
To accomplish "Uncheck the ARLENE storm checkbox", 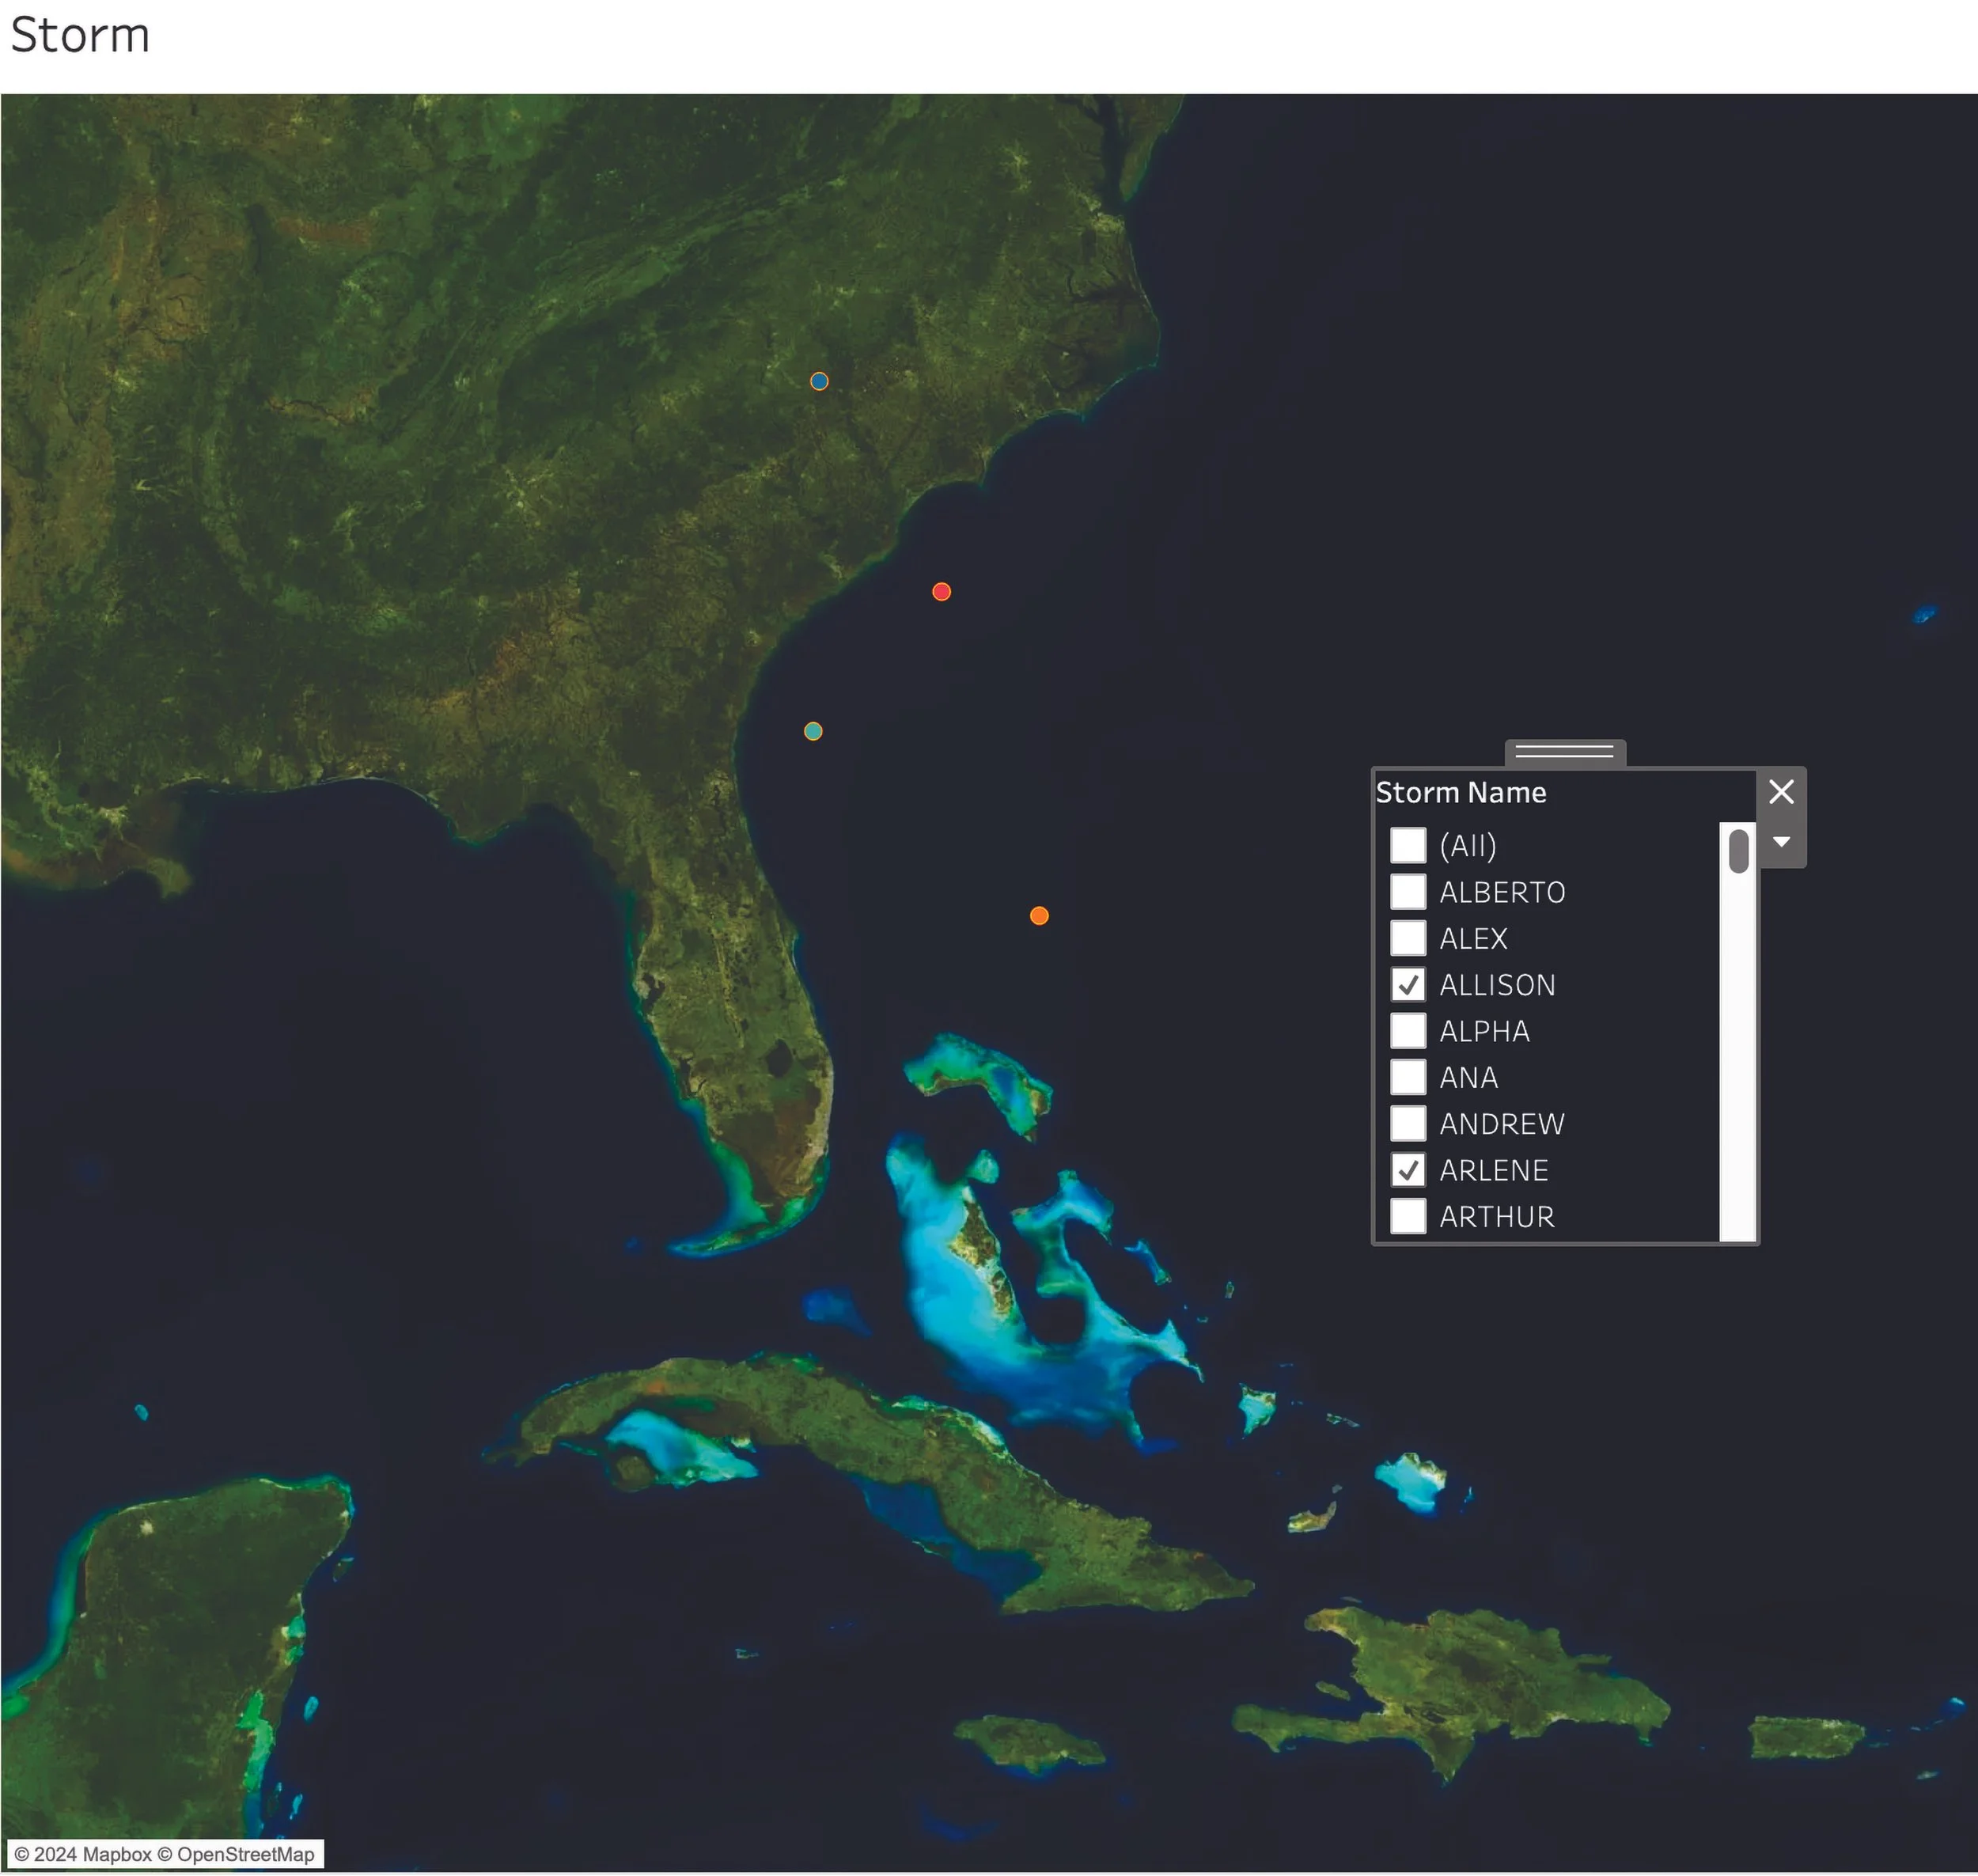I will pos(1409,1170).
